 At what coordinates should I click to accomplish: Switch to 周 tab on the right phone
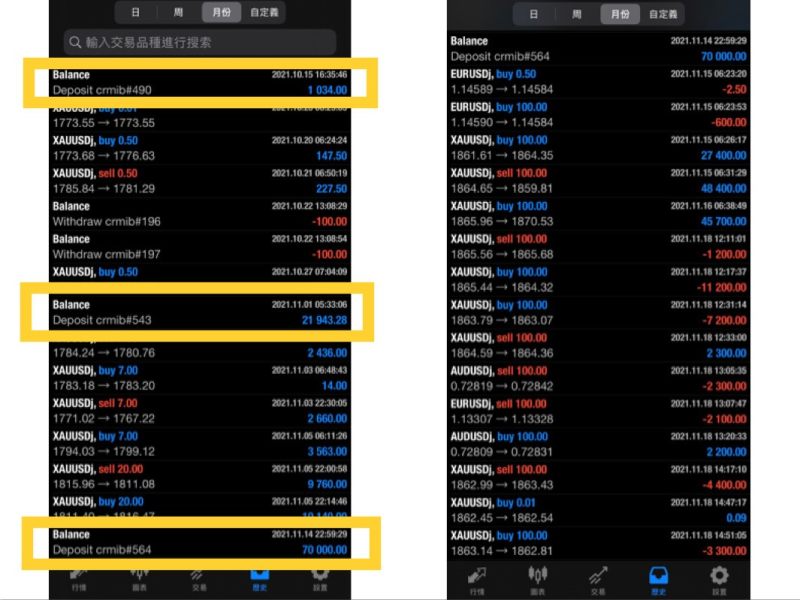coord(577,14)
